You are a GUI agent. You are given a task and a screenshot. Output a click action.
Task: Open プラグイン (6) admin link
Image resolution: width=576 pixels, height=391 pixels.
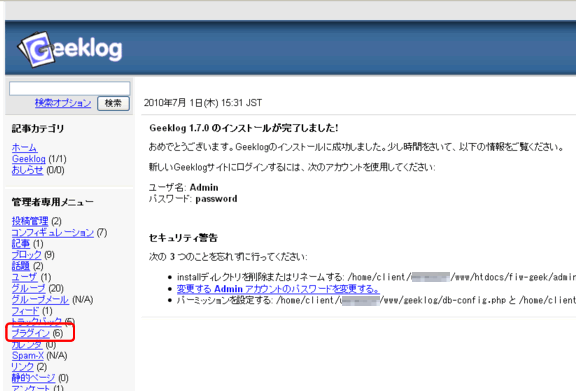[x=30, y=333]
